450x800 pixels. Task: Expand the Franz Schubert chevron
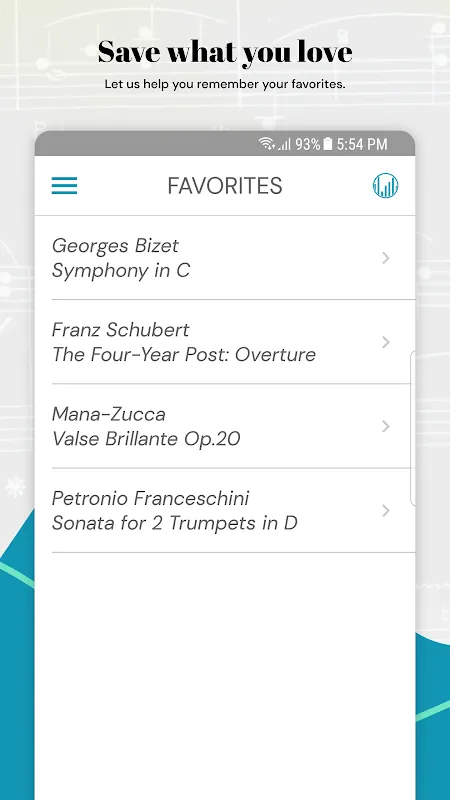[386, 342]
